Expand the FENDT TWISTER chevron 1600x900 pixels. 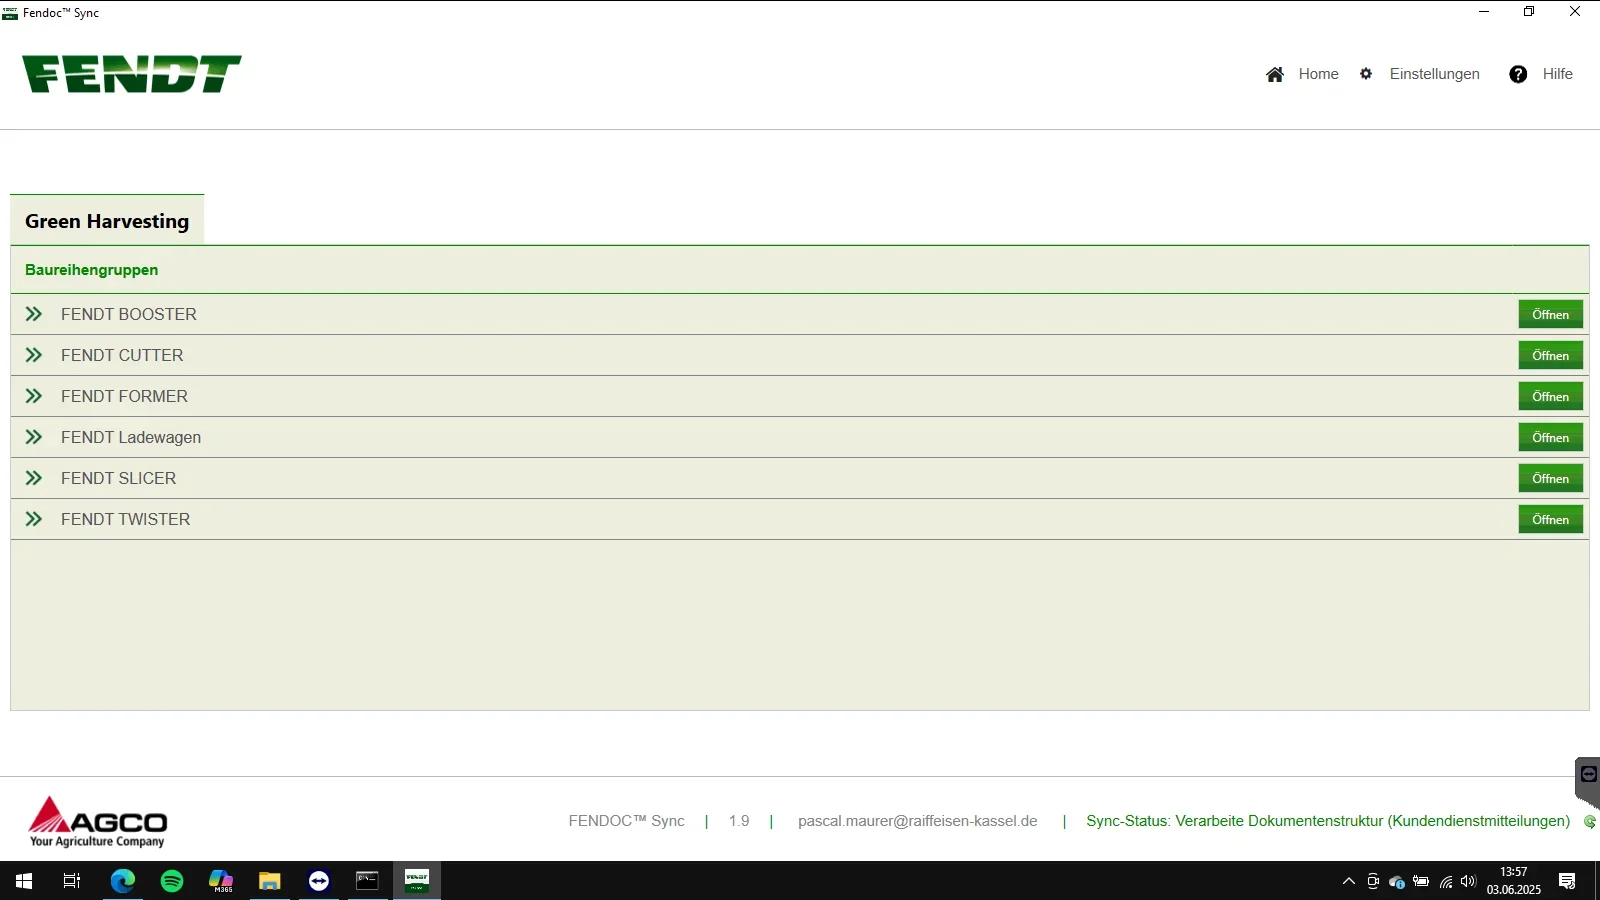coord(34,519)
